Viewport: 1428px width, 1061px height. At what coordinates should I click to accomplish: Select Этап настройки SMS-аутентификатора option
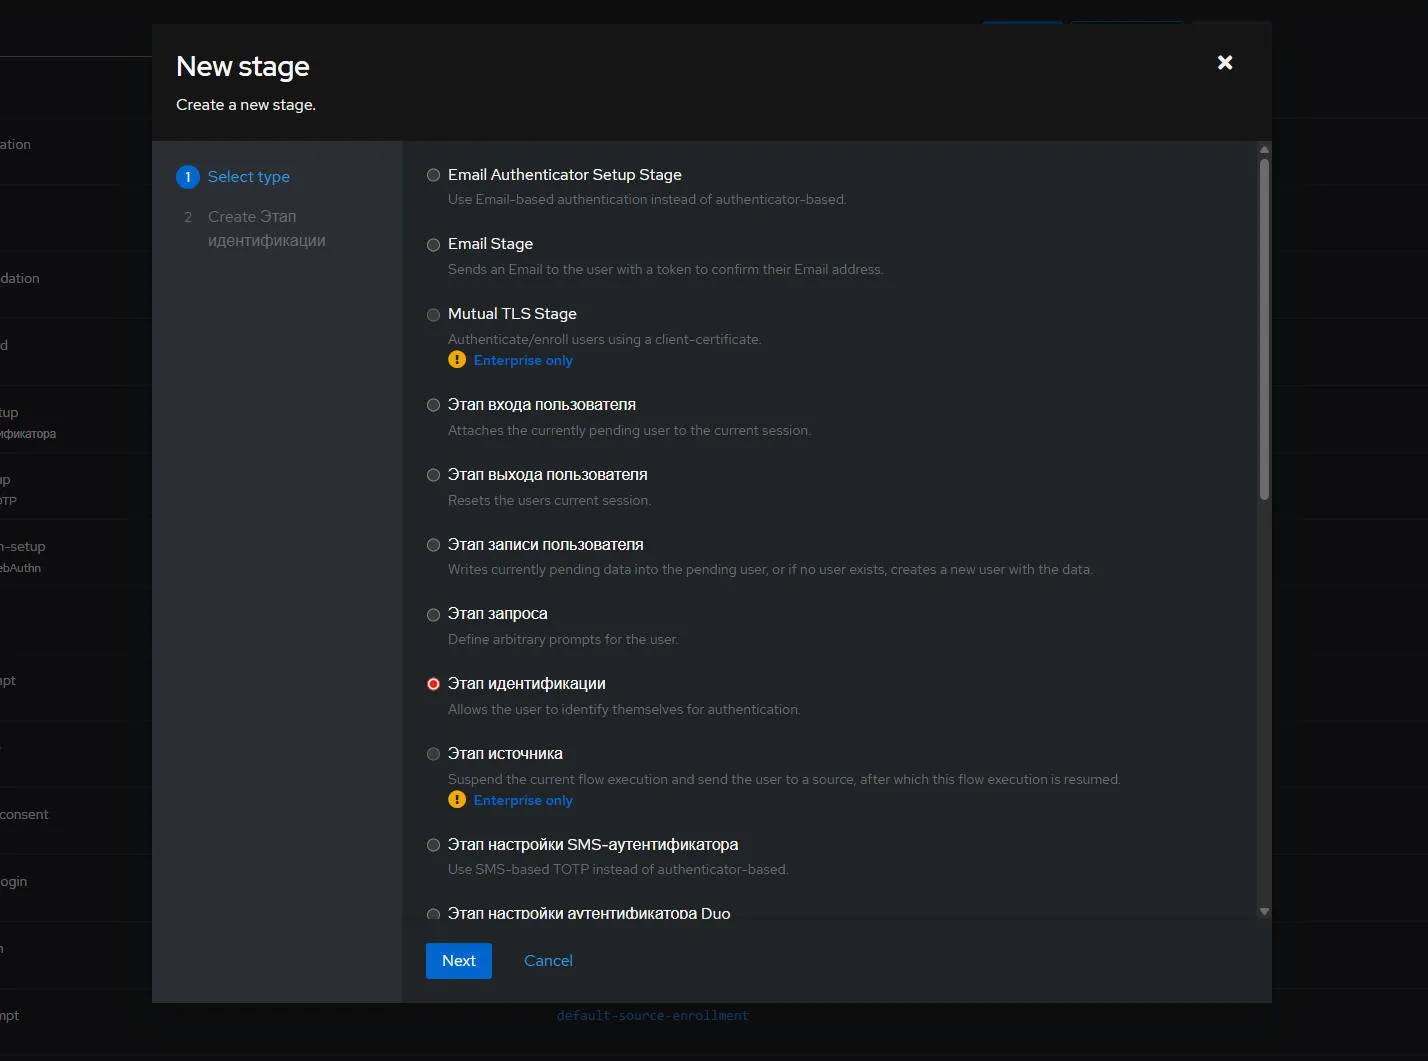pos(434,845)
